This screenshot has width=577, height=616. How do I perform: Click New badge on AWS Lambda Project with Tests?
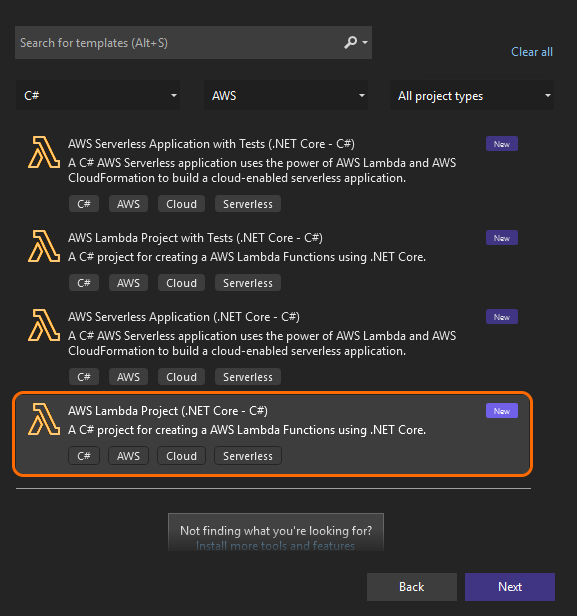click(502, 238)
